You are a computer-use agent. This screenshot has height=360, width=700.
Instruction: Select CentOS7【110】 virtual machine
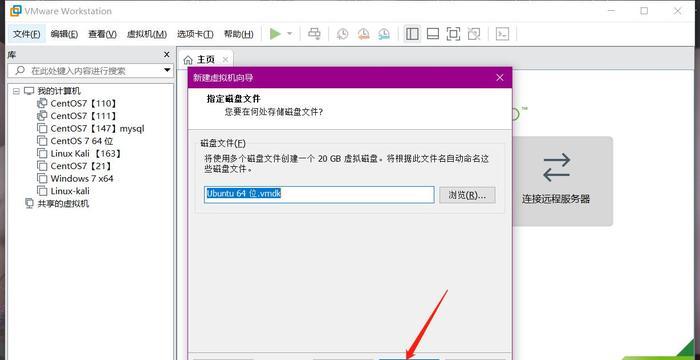tap(83, 103)
